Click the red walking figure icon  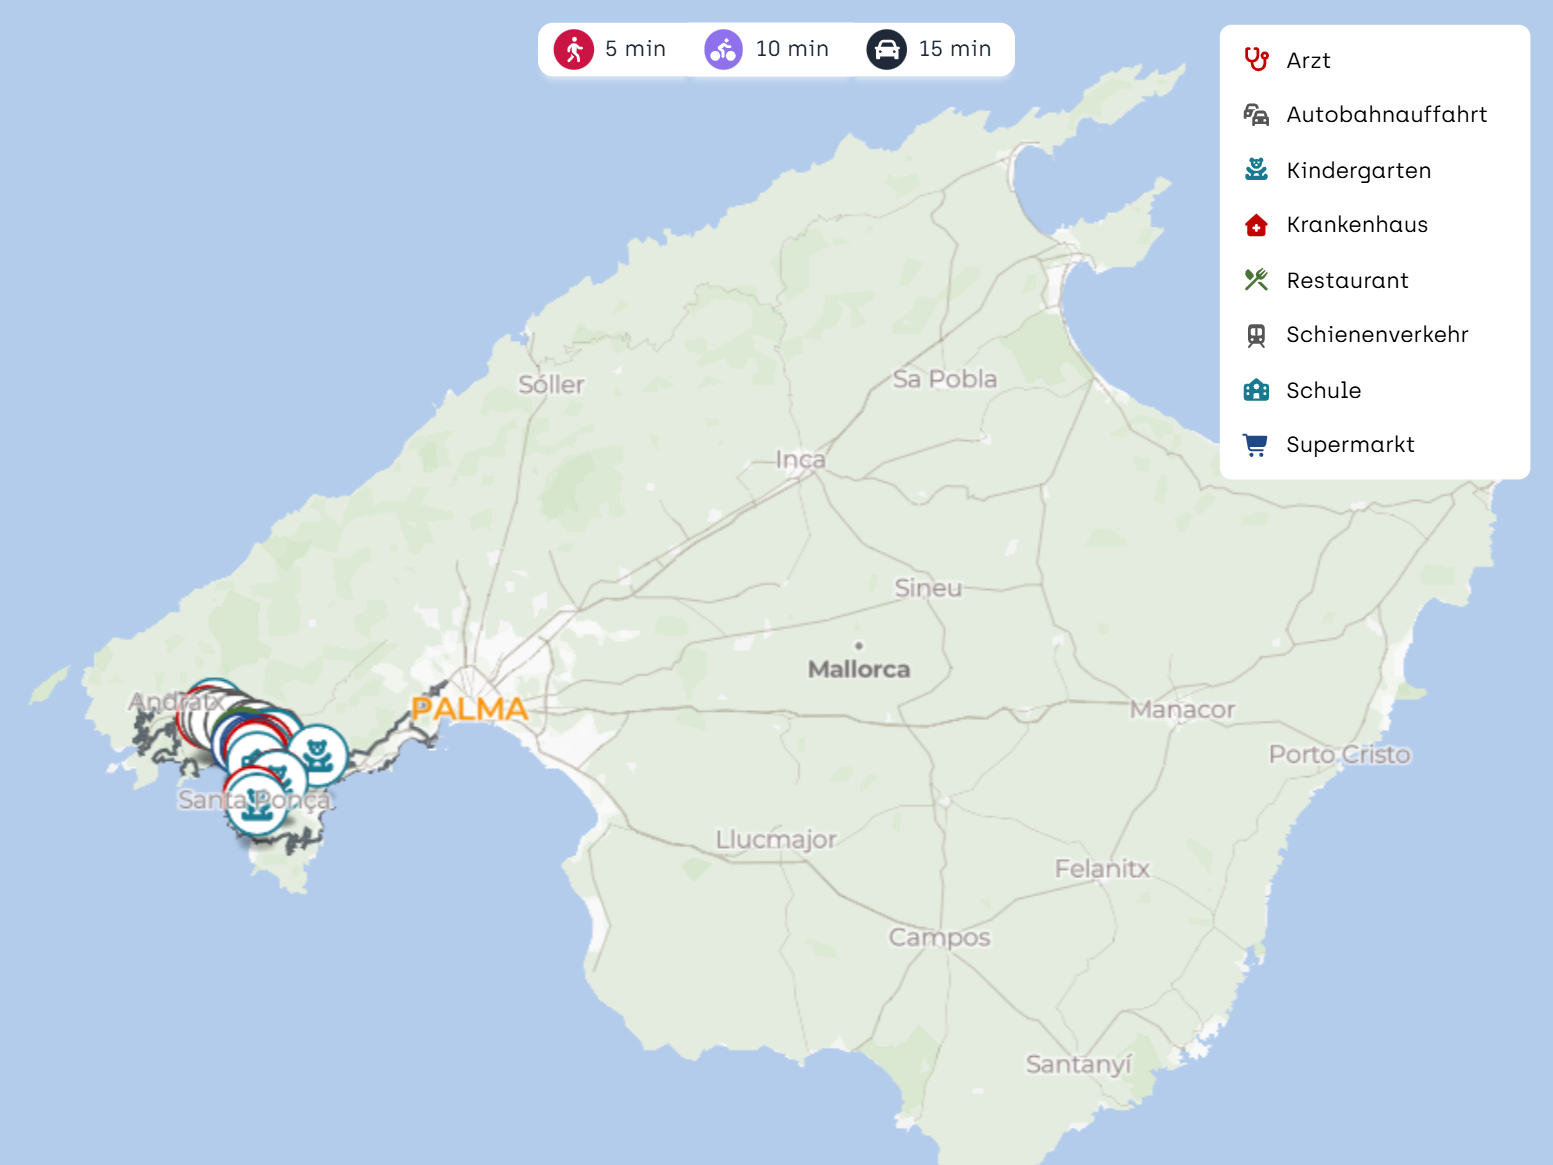click(574, 49)
